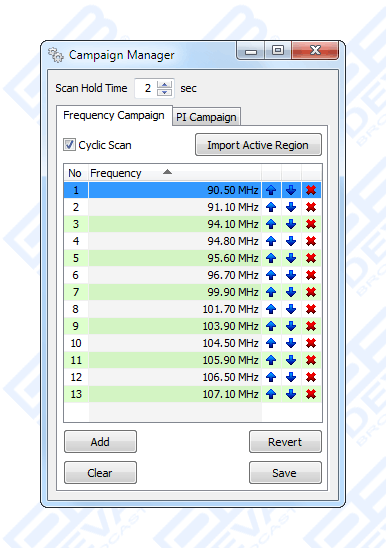Move 91.10 MHz entry up
Viewport: 386px width, 548px height.
271,207
